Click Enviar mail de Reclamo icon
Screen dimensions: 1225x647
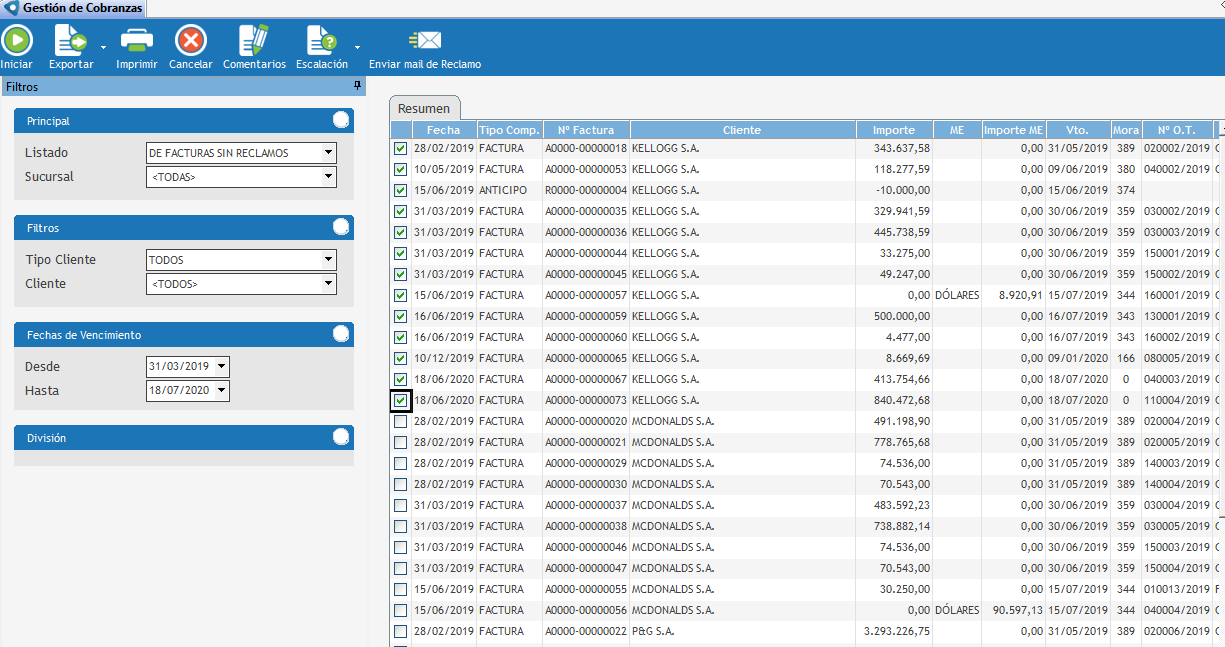(425, 41)
